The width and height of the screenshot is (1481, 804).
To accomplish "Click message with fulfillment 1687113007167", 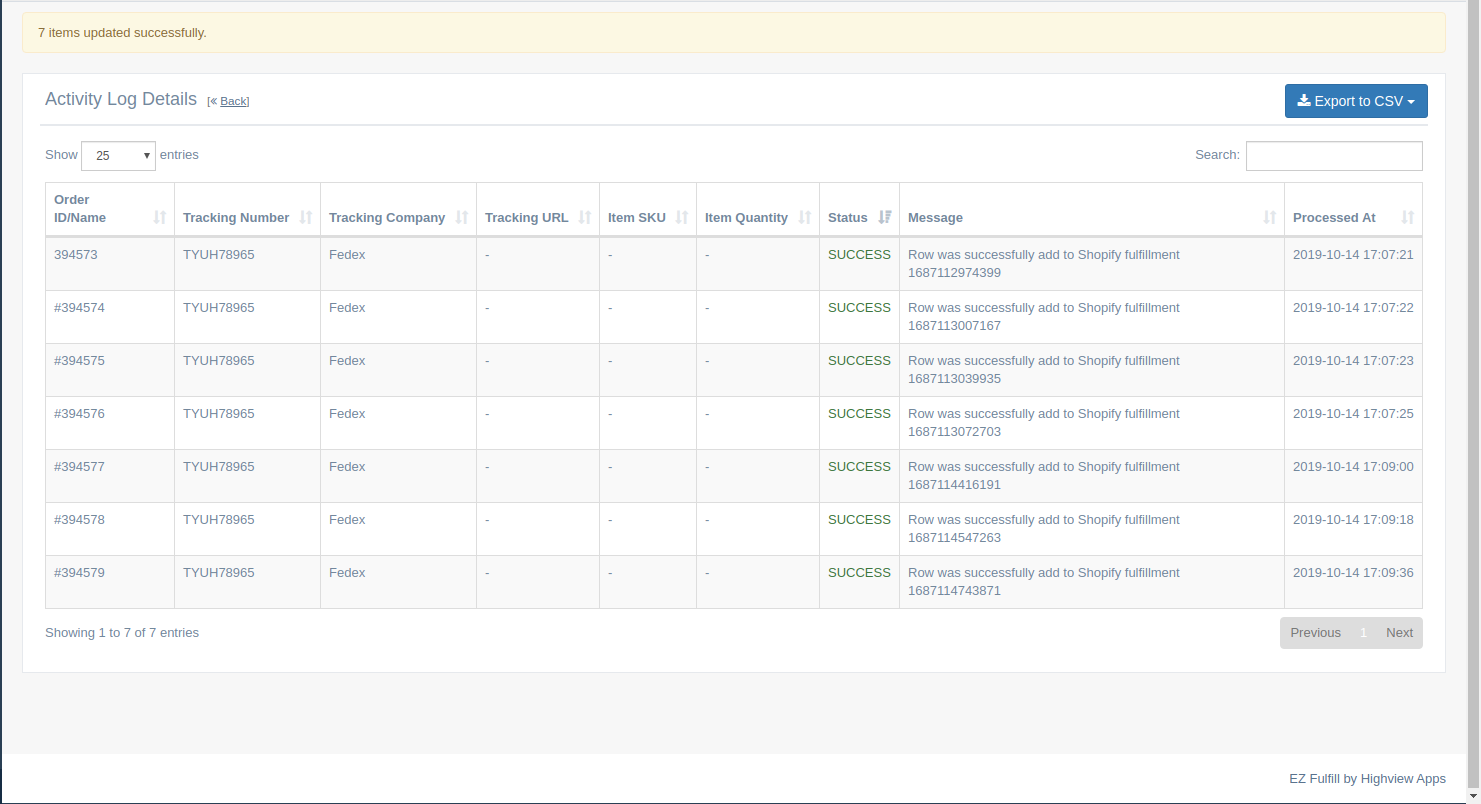I will [1044, 317].
